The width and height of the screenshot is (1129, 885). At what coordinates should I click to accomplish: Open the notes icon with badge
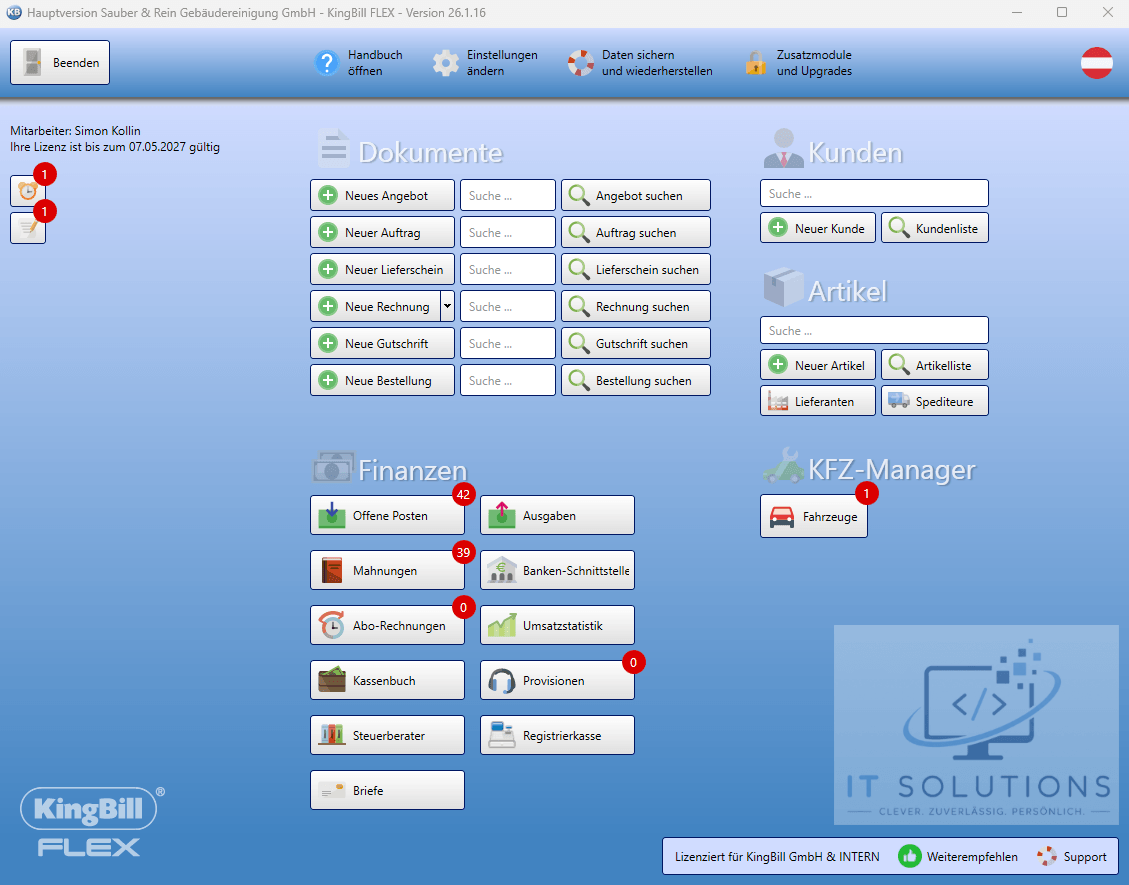click(x=28, y=228)
